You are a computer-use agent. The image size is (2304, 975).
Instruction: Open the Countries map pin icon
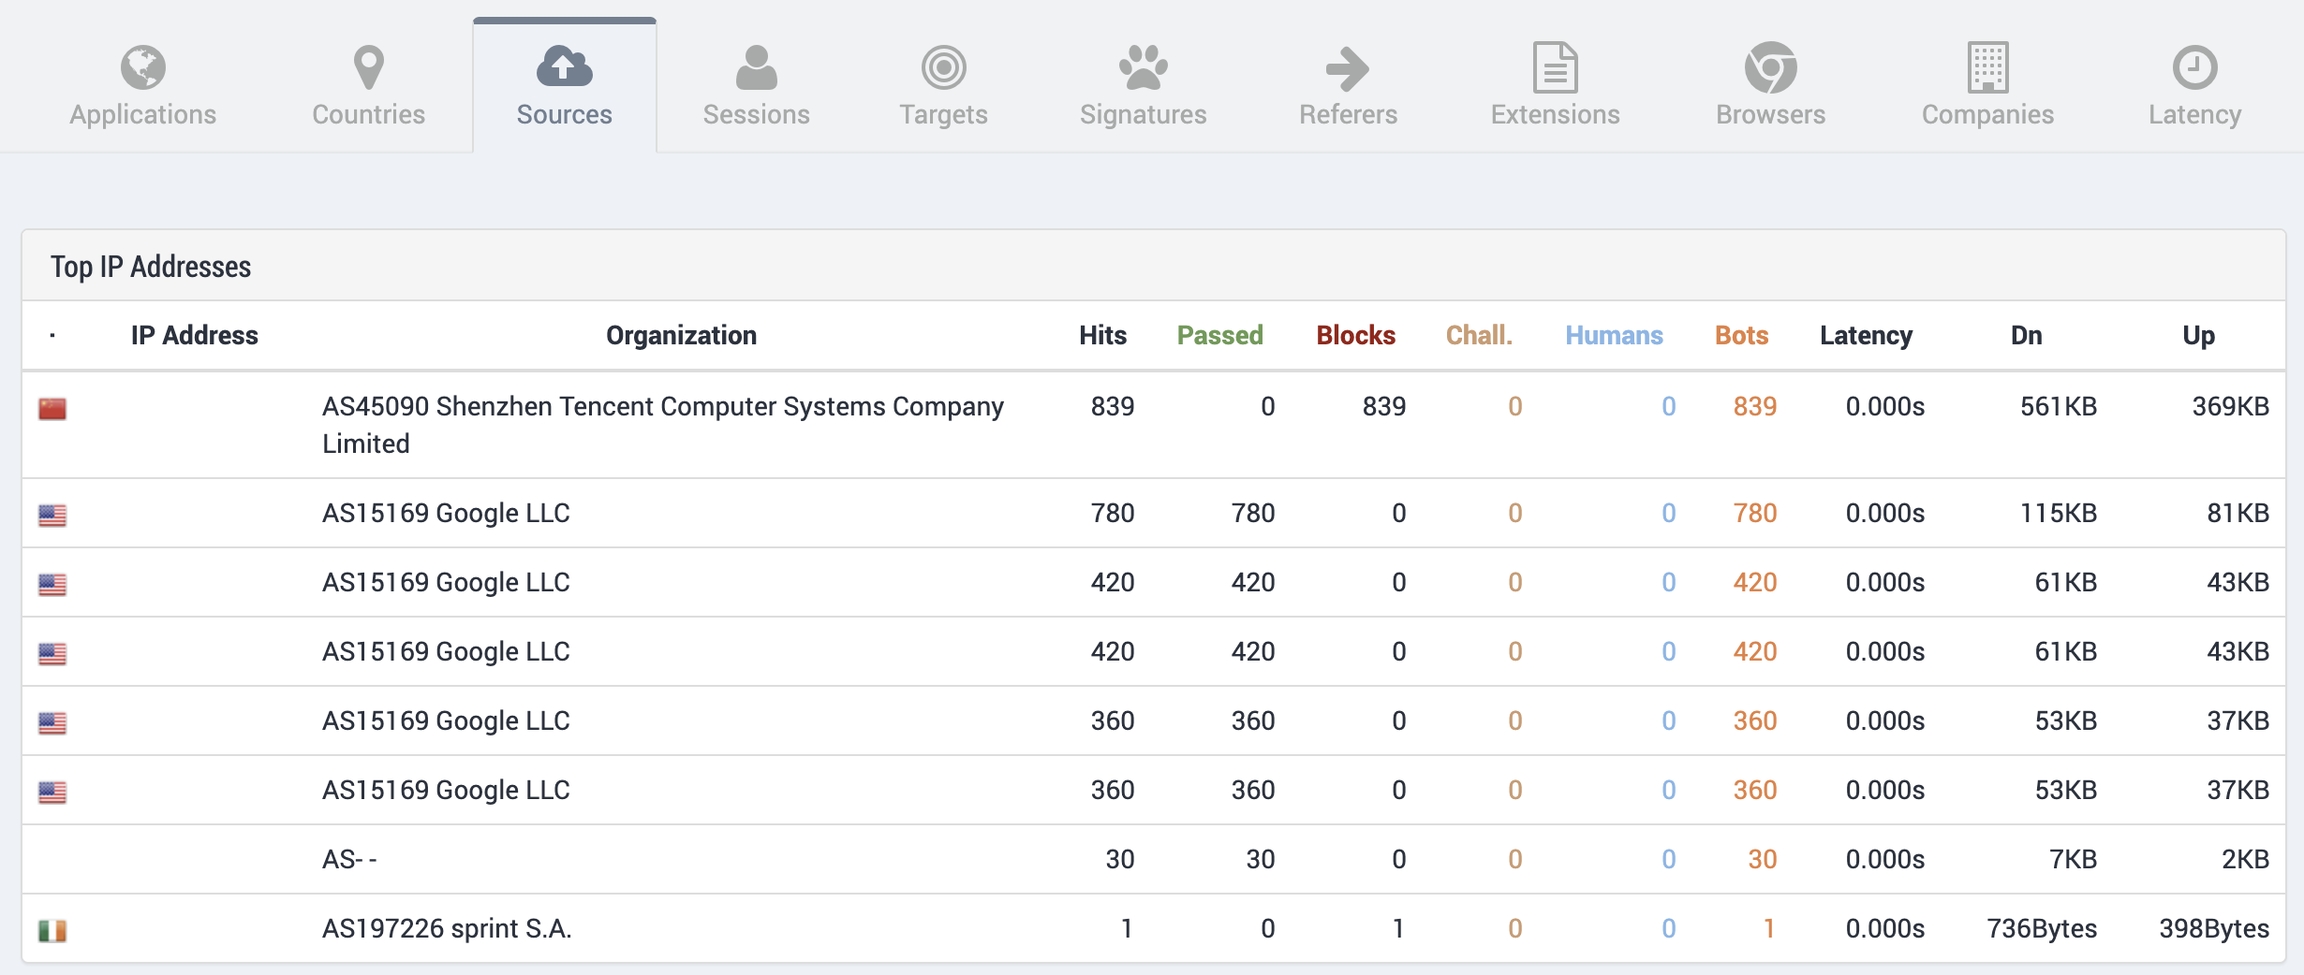point(368,67)
